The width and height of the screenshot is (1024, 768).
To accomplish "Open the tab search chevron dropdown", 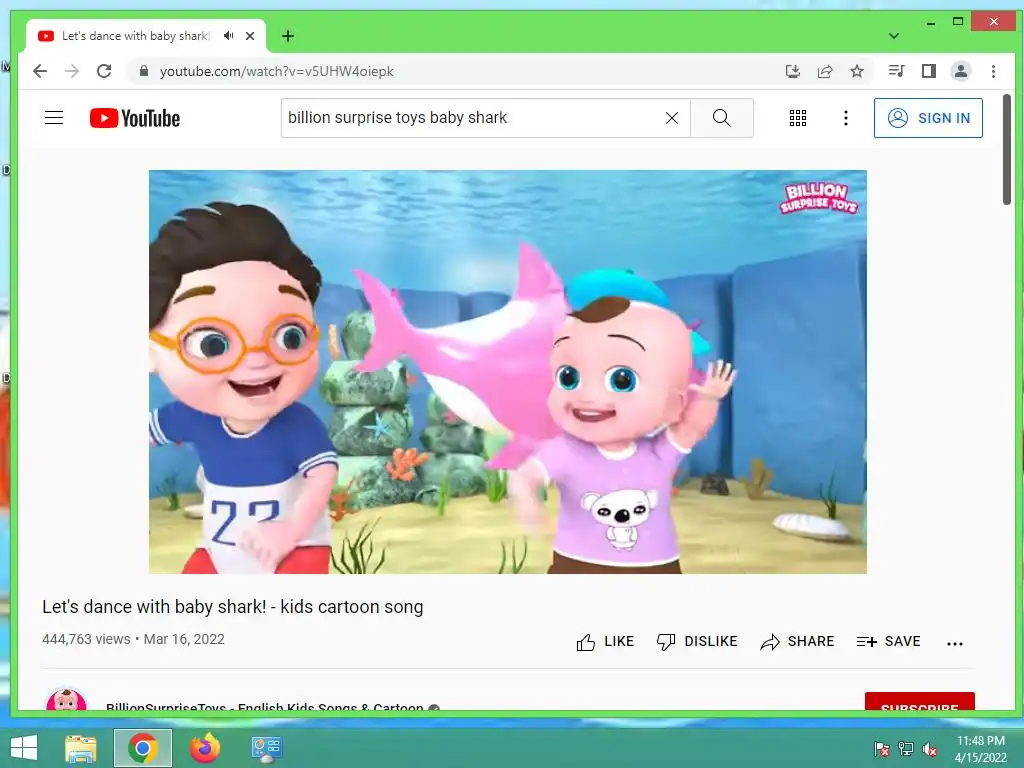I will (x=894, y=36).
